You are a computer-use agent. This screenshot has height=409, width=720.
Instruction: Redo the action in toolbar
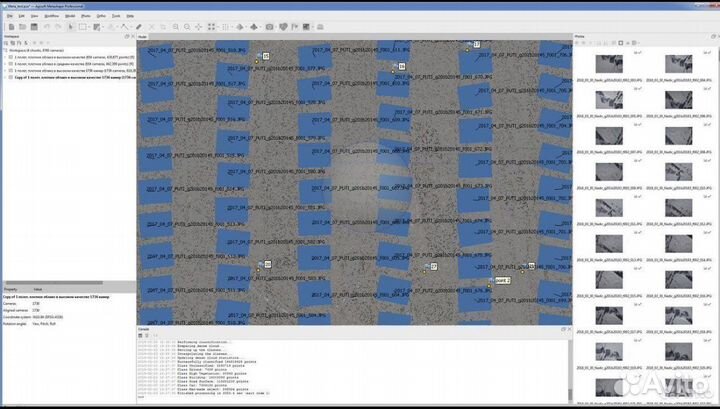pos(58,27)
